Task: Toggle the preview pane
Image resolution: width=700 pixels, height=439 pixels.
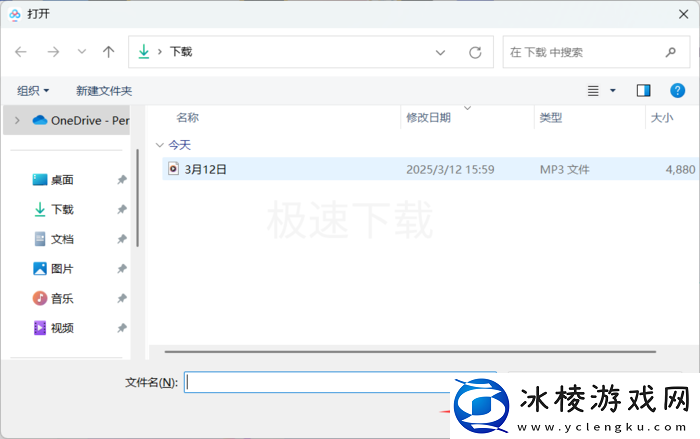Action: pyautogui.click(x=643, y=91)
